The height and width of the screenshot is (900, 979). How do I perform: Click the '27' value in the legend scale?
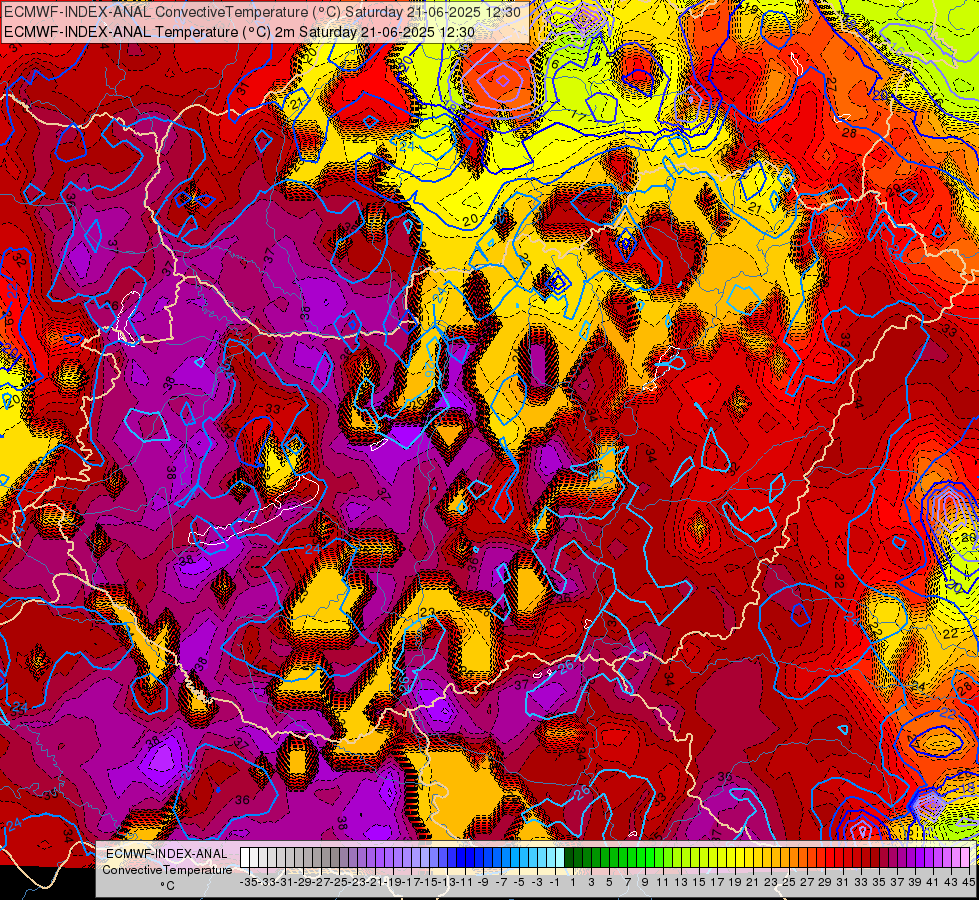tap(807, 883)
